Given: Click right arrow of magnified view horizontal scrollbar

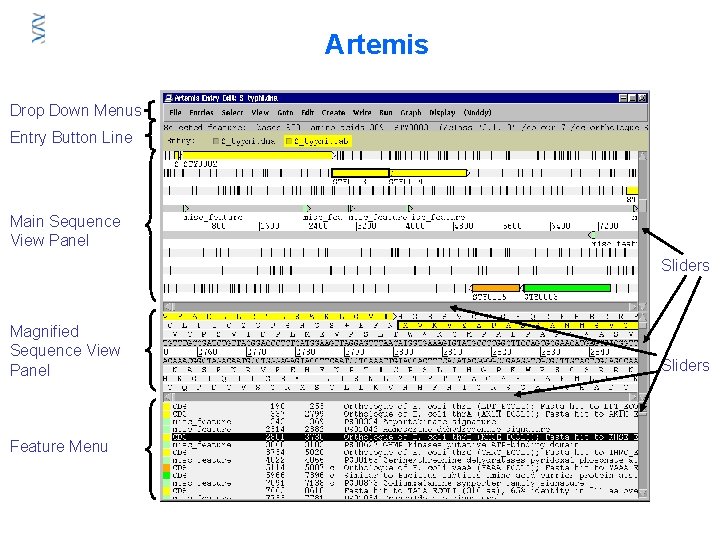Looking at the screenshot, I should (633, 397).
